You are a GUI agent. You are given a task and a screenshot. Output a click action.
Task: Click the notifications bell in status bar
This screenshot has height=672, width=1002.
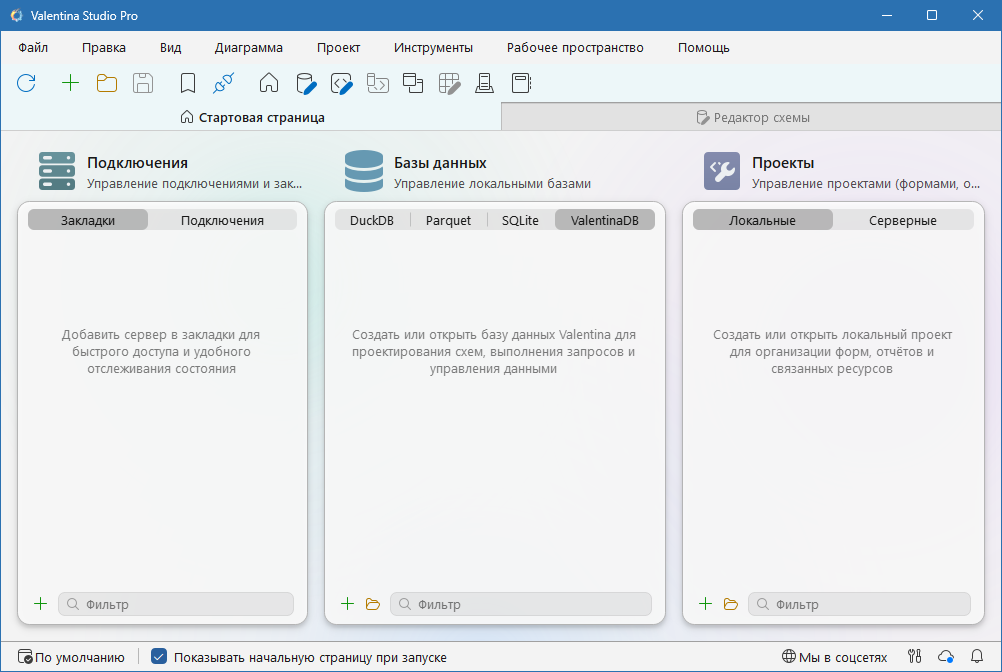[977, 656]
